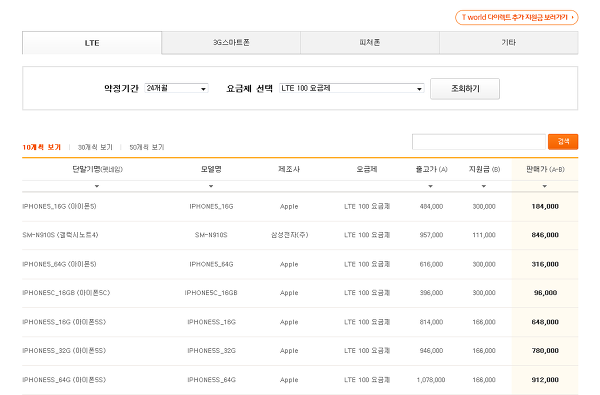Sort by 모델명 column arrow
This screenshot has height=395, width=600.
coord(211,186)
